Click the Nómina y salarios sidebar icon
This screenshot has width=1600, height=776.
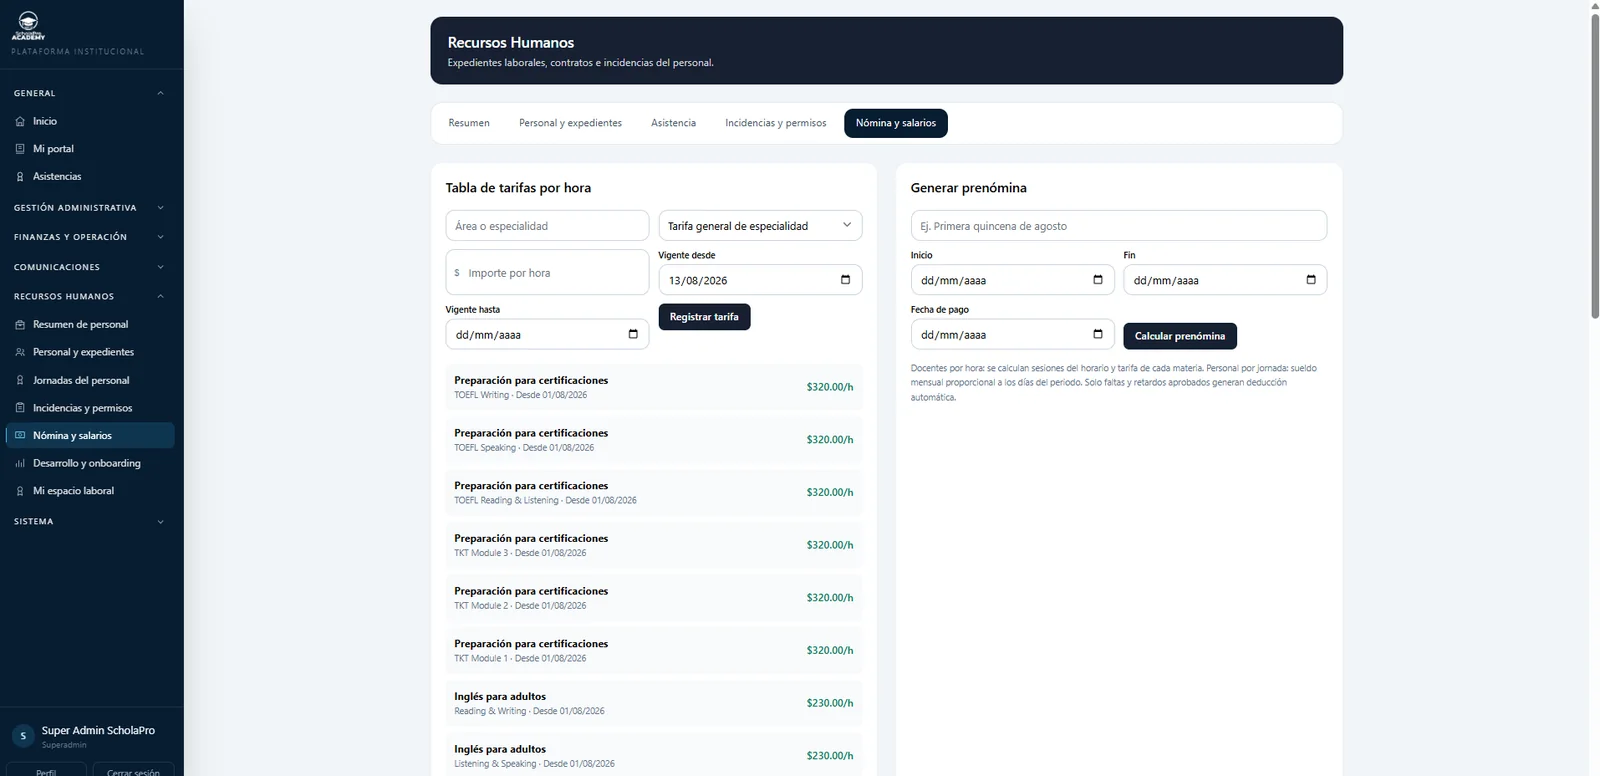[x=20, y=436]
